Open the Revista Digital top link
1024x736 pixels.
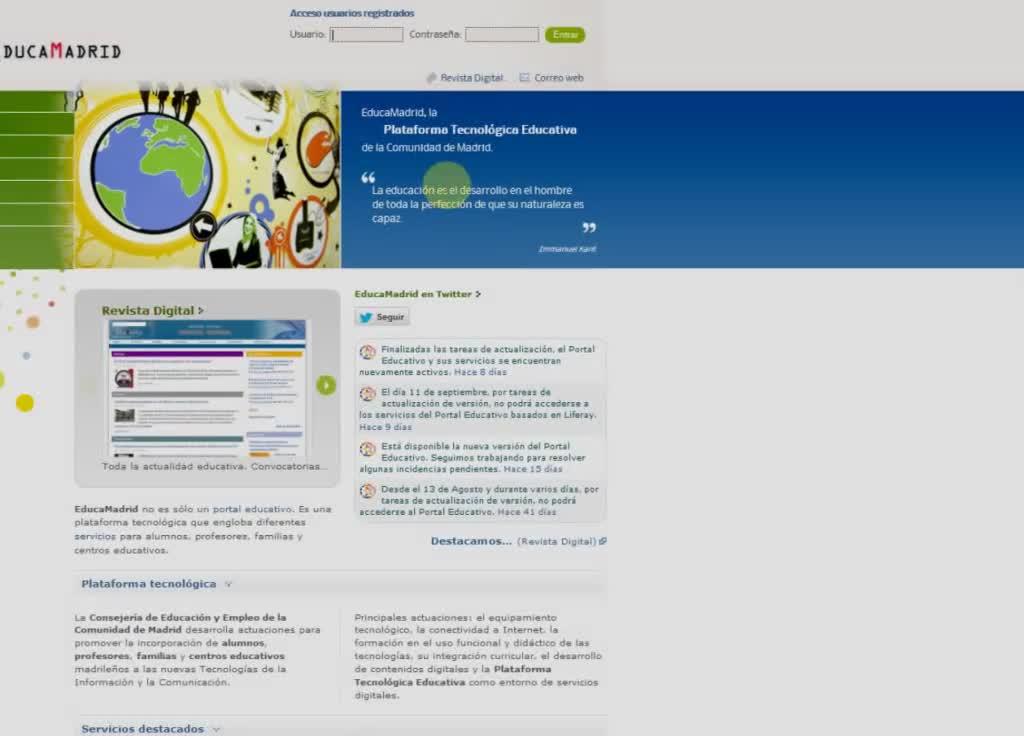pyautogui.click(x=472, y=78)
